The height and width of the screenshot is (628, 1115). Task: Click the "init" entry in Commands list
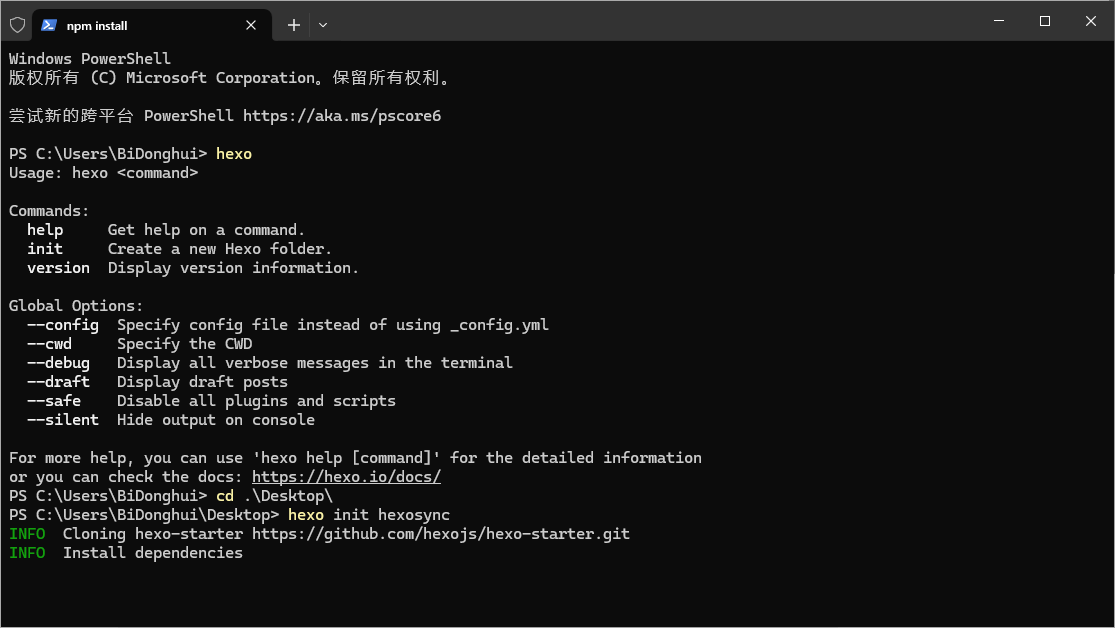(x=45, y=249)
